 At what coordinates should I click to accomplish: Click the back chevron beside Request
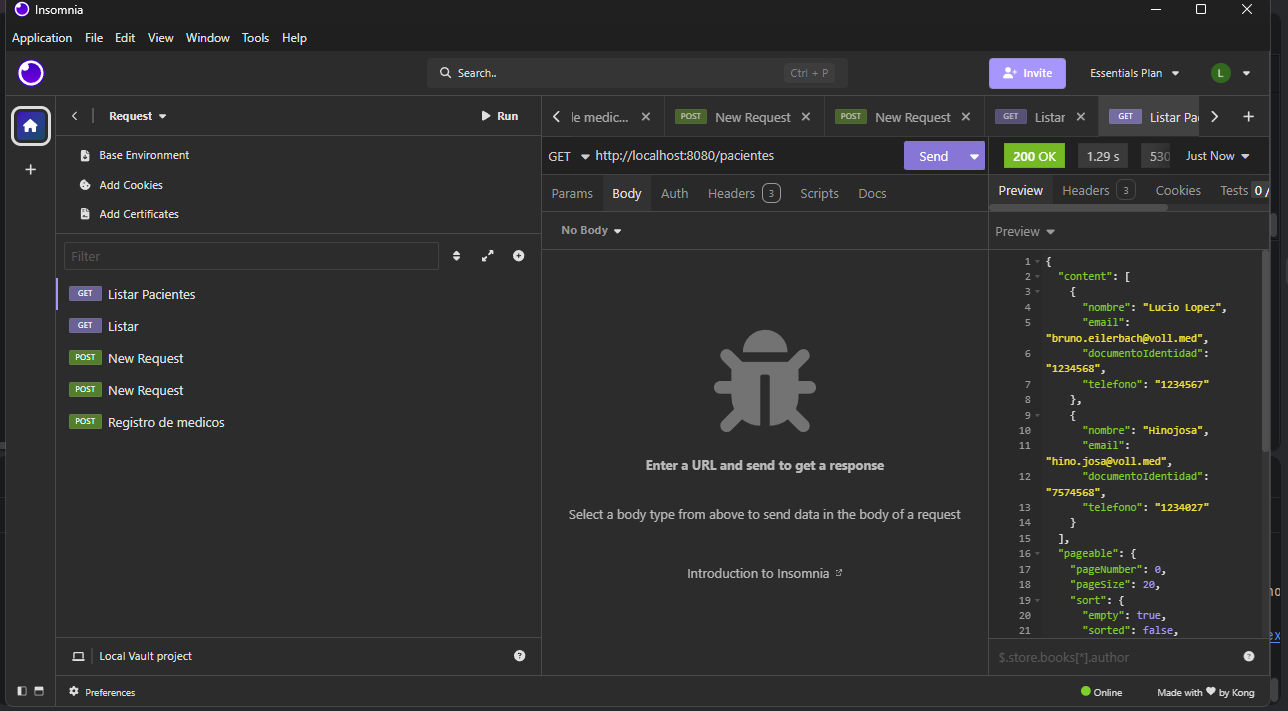(74, 116)
